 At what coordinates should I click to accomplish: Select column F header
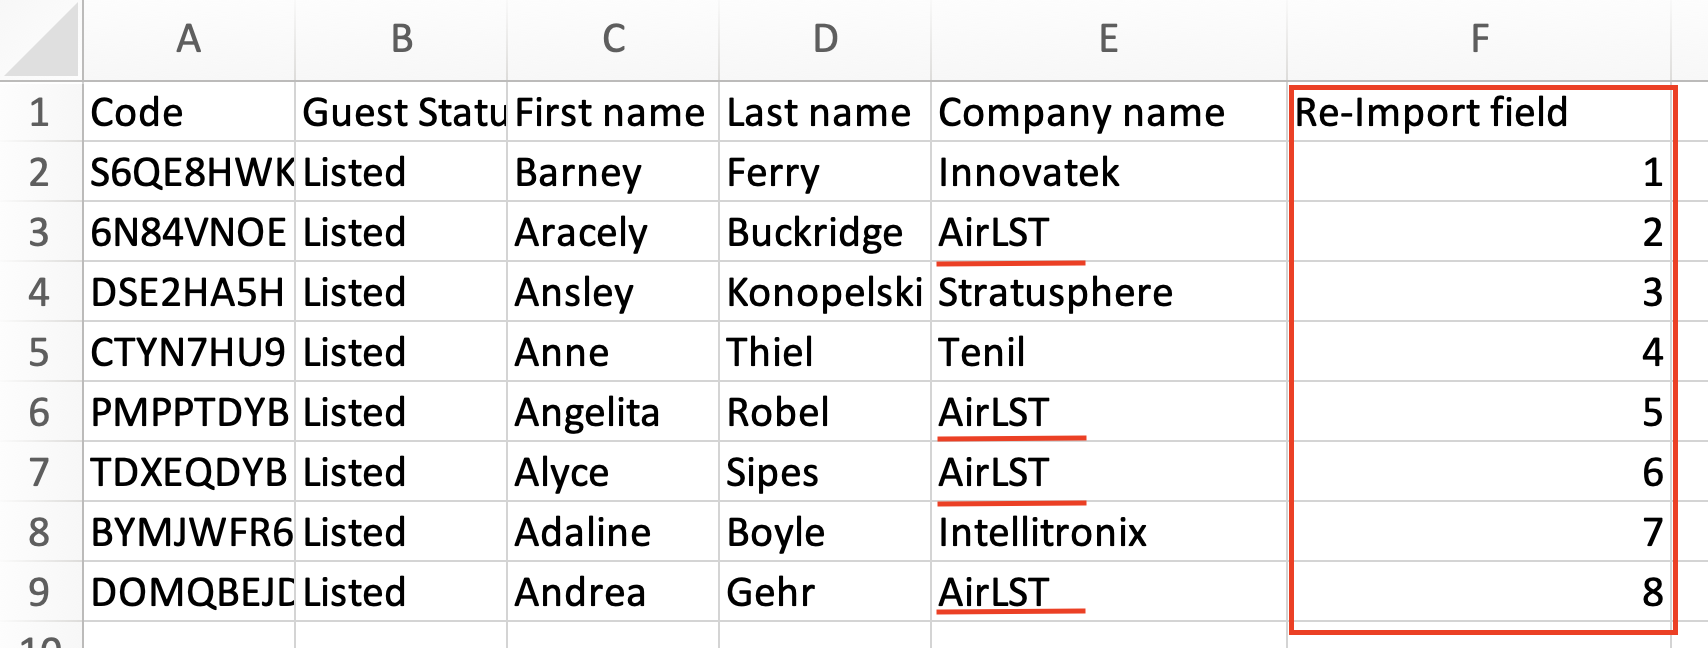pyautogui.click(x=1479, y=40)
